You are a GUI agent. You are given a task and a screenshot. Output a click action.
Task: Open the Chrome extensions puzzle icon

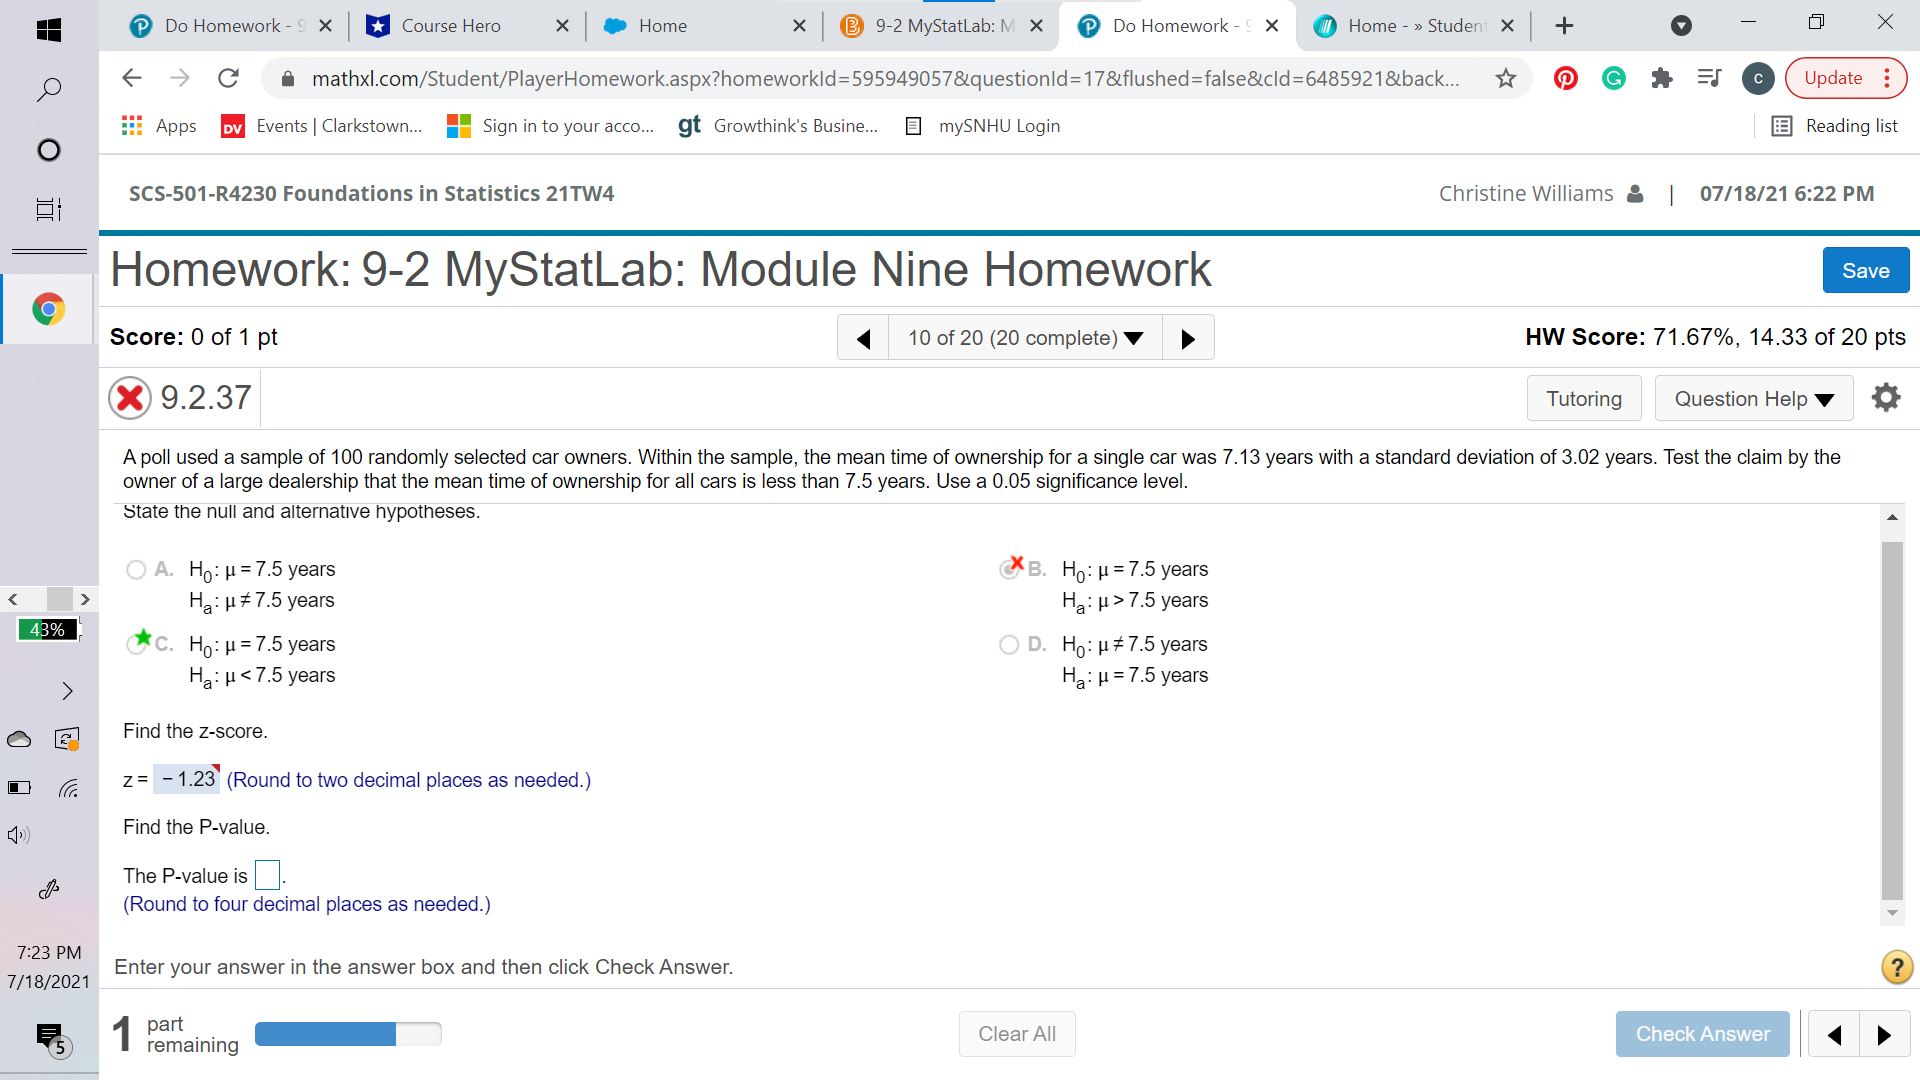(x=1662, y=78)
